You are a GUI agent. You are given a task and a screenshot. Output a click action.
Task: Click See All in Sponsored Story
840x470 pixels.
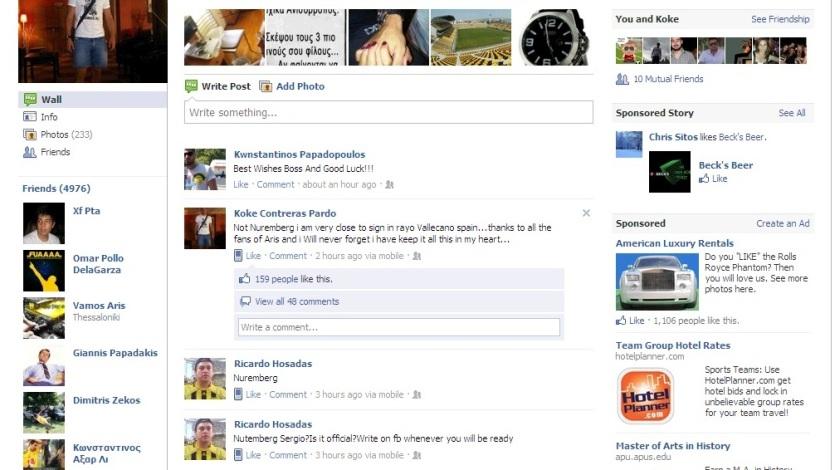pyautogui.click(x=792, y=113)
